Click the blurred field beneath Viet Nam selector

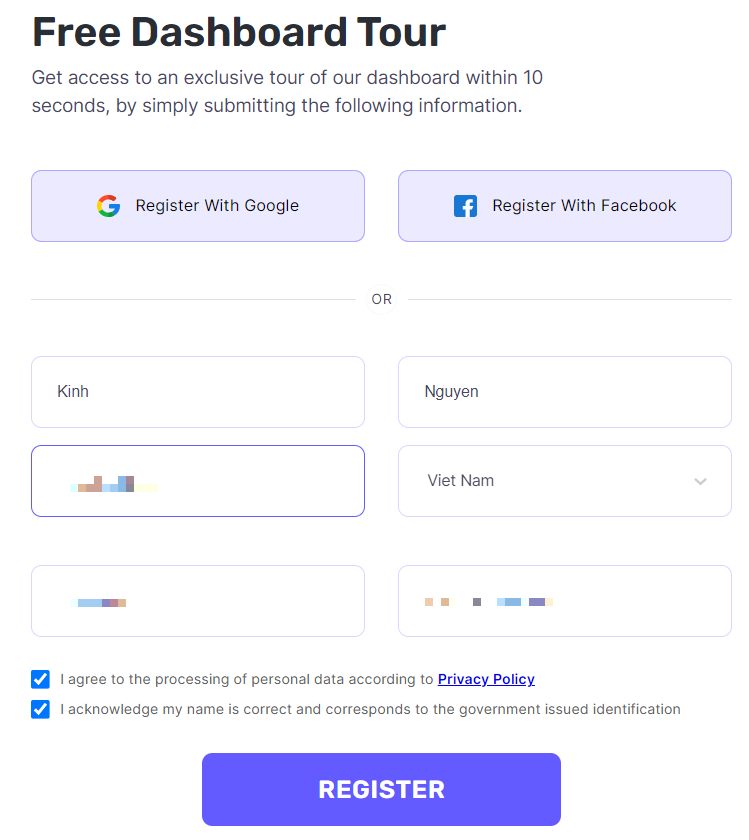(x=565, y=601)
